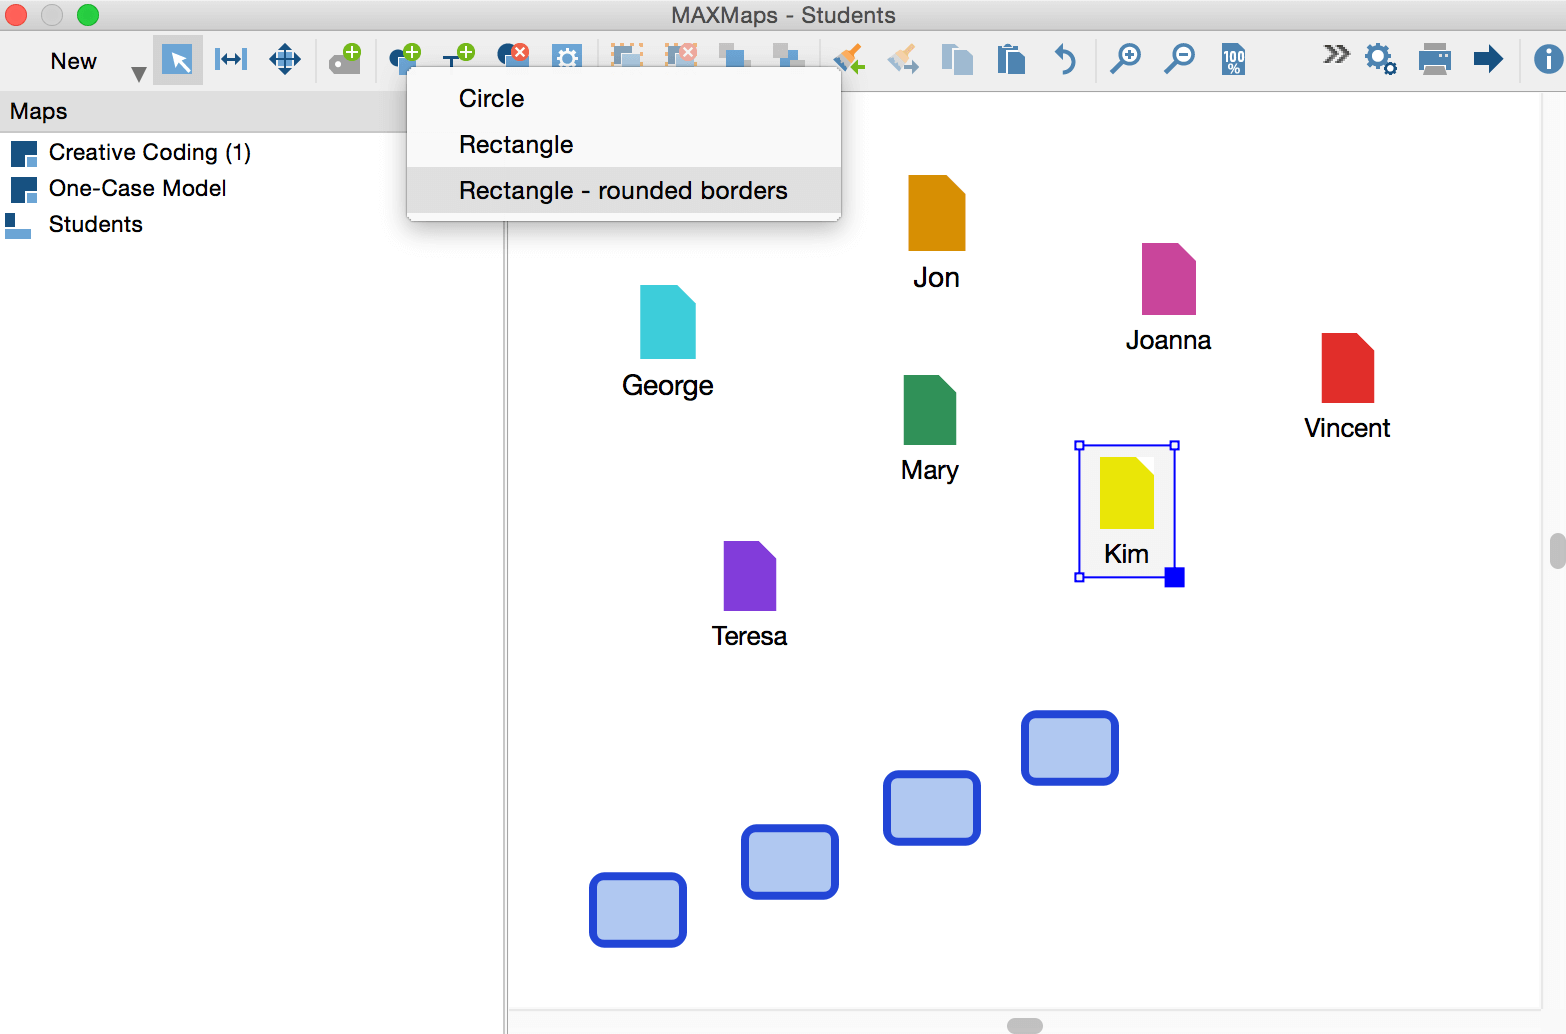The width and height of the screenshot is (1566, 1034).
Task: Click the export arrow icon
Action: coord(1489,59)
